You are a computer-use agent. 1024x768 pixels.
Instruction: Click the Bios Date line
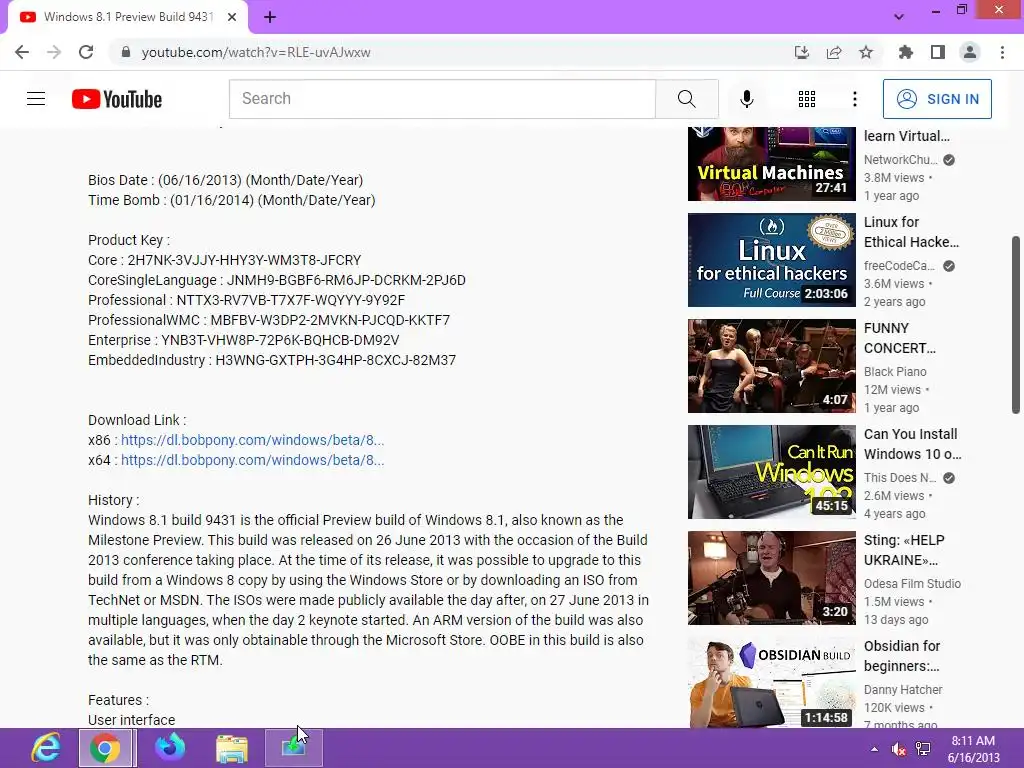225,180
